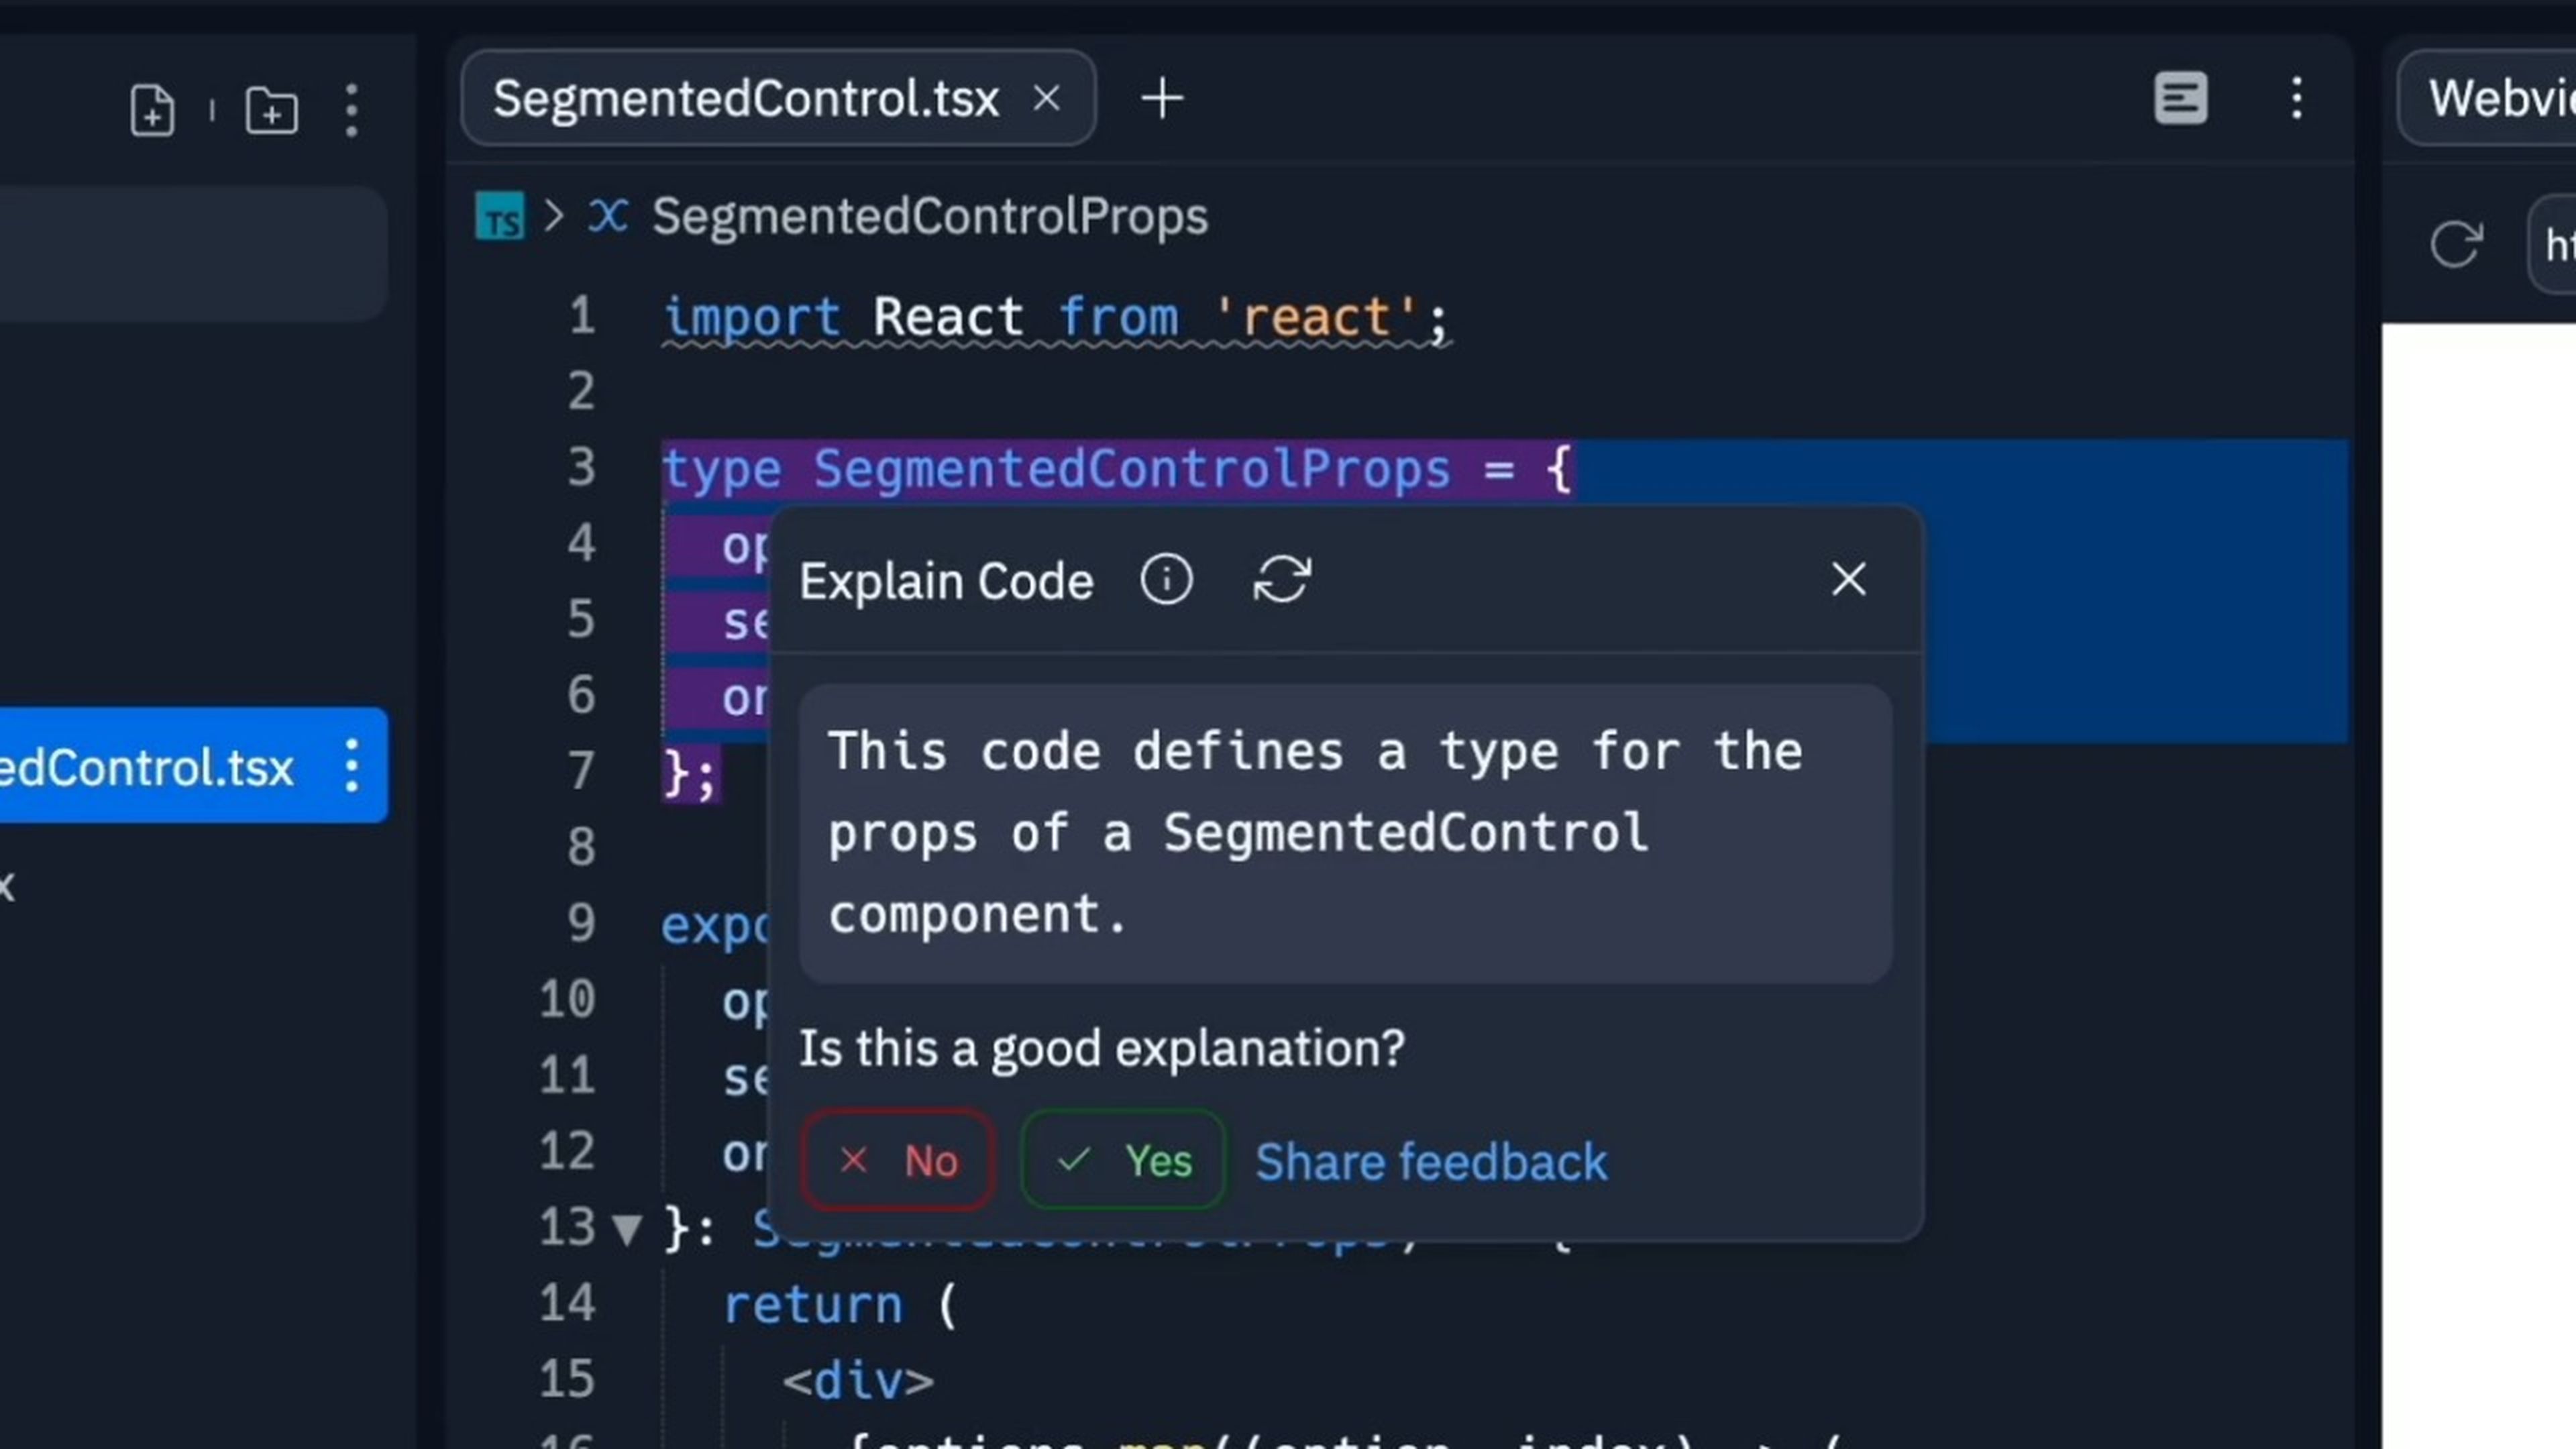Click the TS file icon in breadcrumb
The height and width of the screenshot is (1449, 2576).
point(499,216)
